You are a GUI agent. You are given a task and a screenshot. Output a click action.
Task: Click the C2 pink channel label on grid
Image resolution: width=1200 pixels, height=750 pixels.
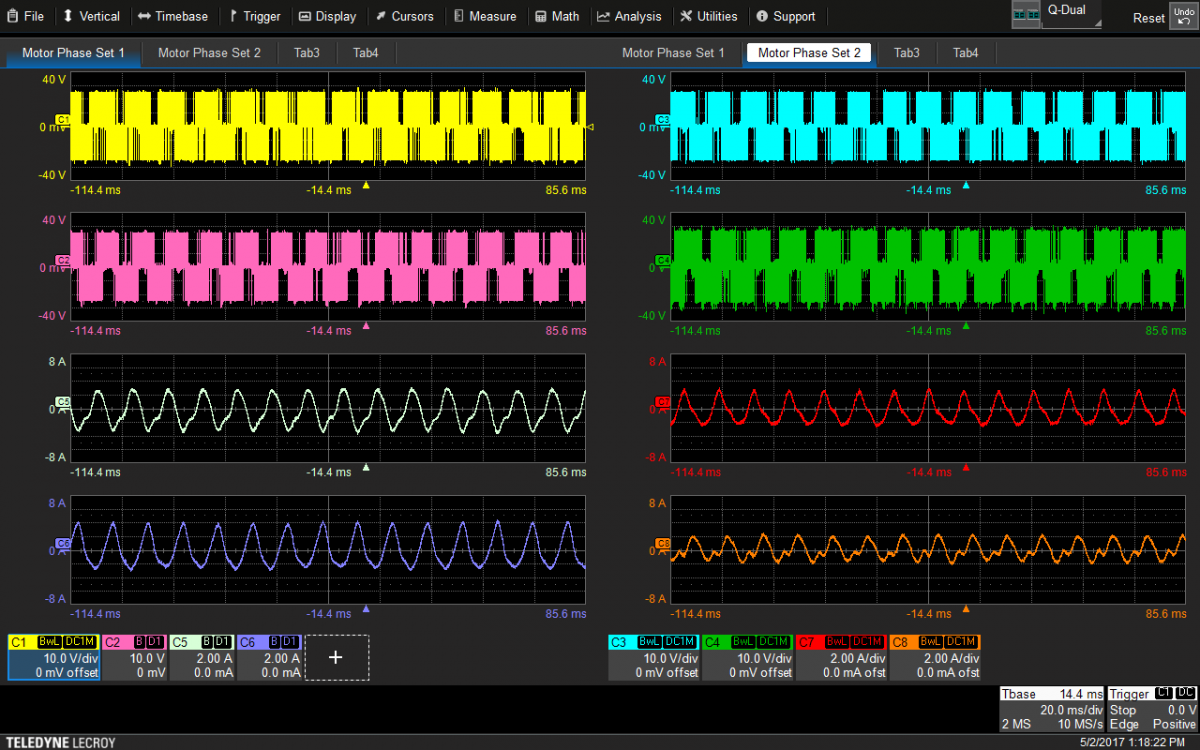(x=62, y=261)
